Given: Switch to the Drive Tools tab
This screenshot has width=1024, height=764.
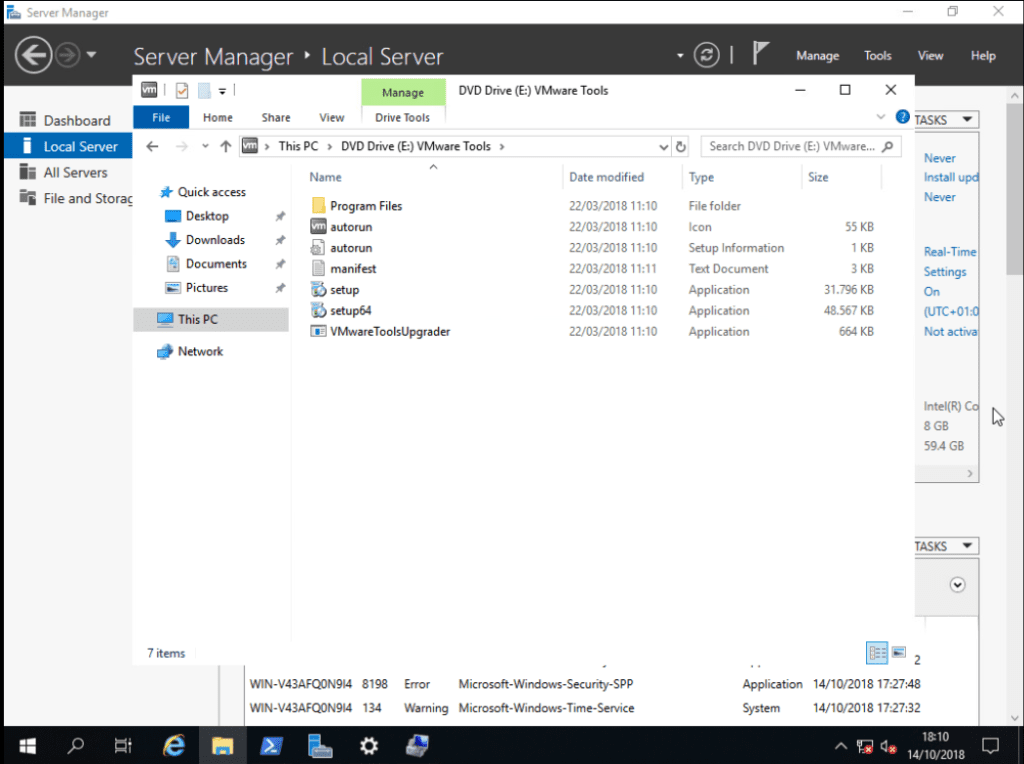Looking at the screenshot, I should [403, 117].
